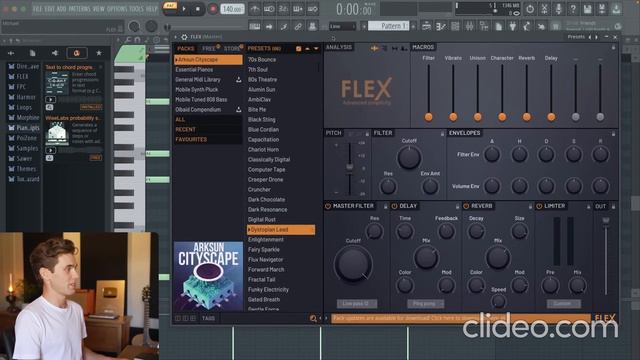Open the piano roll toolbar icon

441,26
